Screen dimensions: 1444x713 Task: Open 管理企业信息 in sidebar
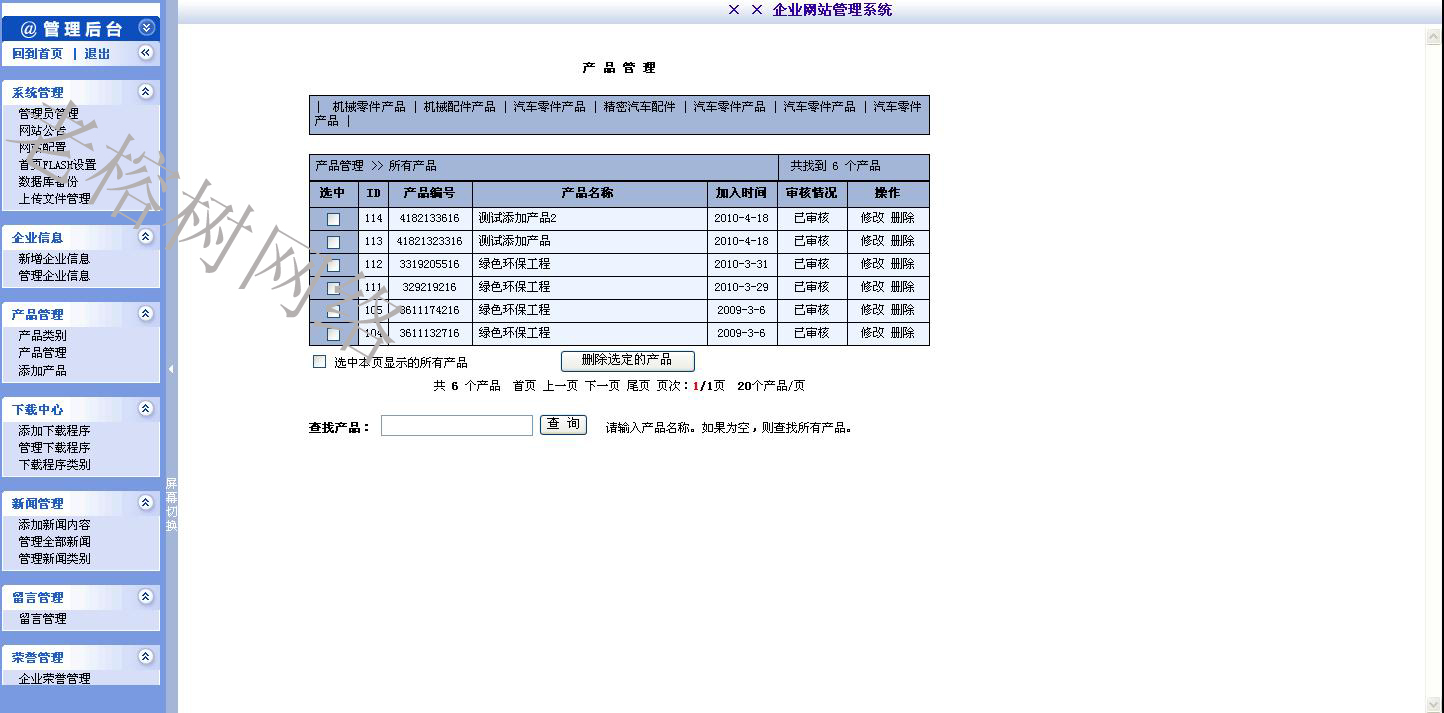54,276
